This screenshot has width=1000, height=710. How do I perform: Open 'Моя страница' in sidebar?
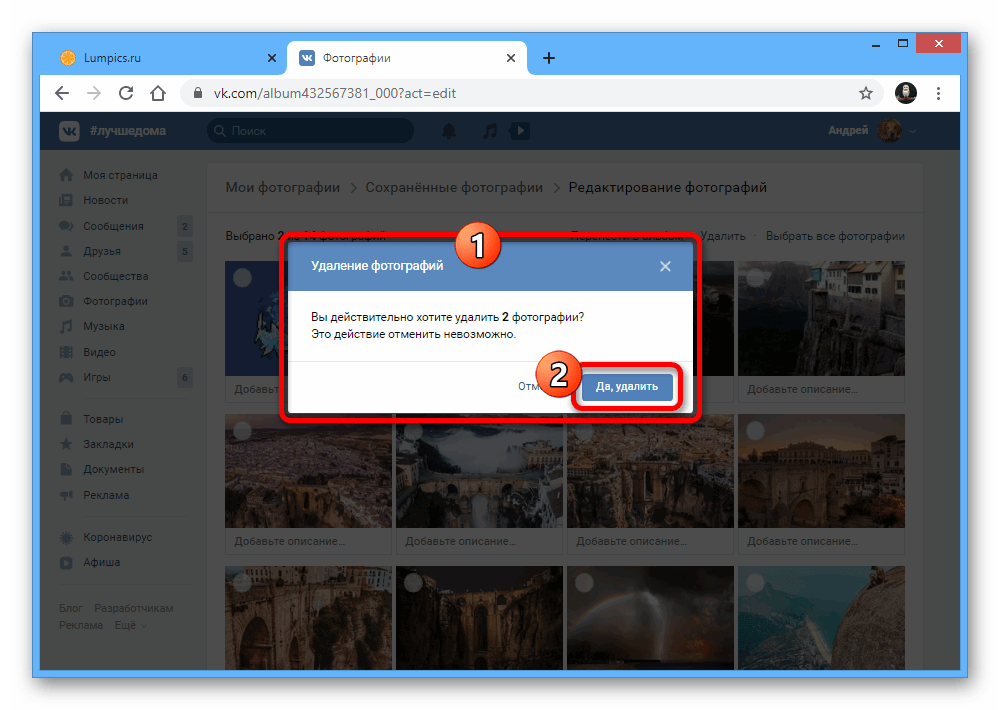[120, 175]
